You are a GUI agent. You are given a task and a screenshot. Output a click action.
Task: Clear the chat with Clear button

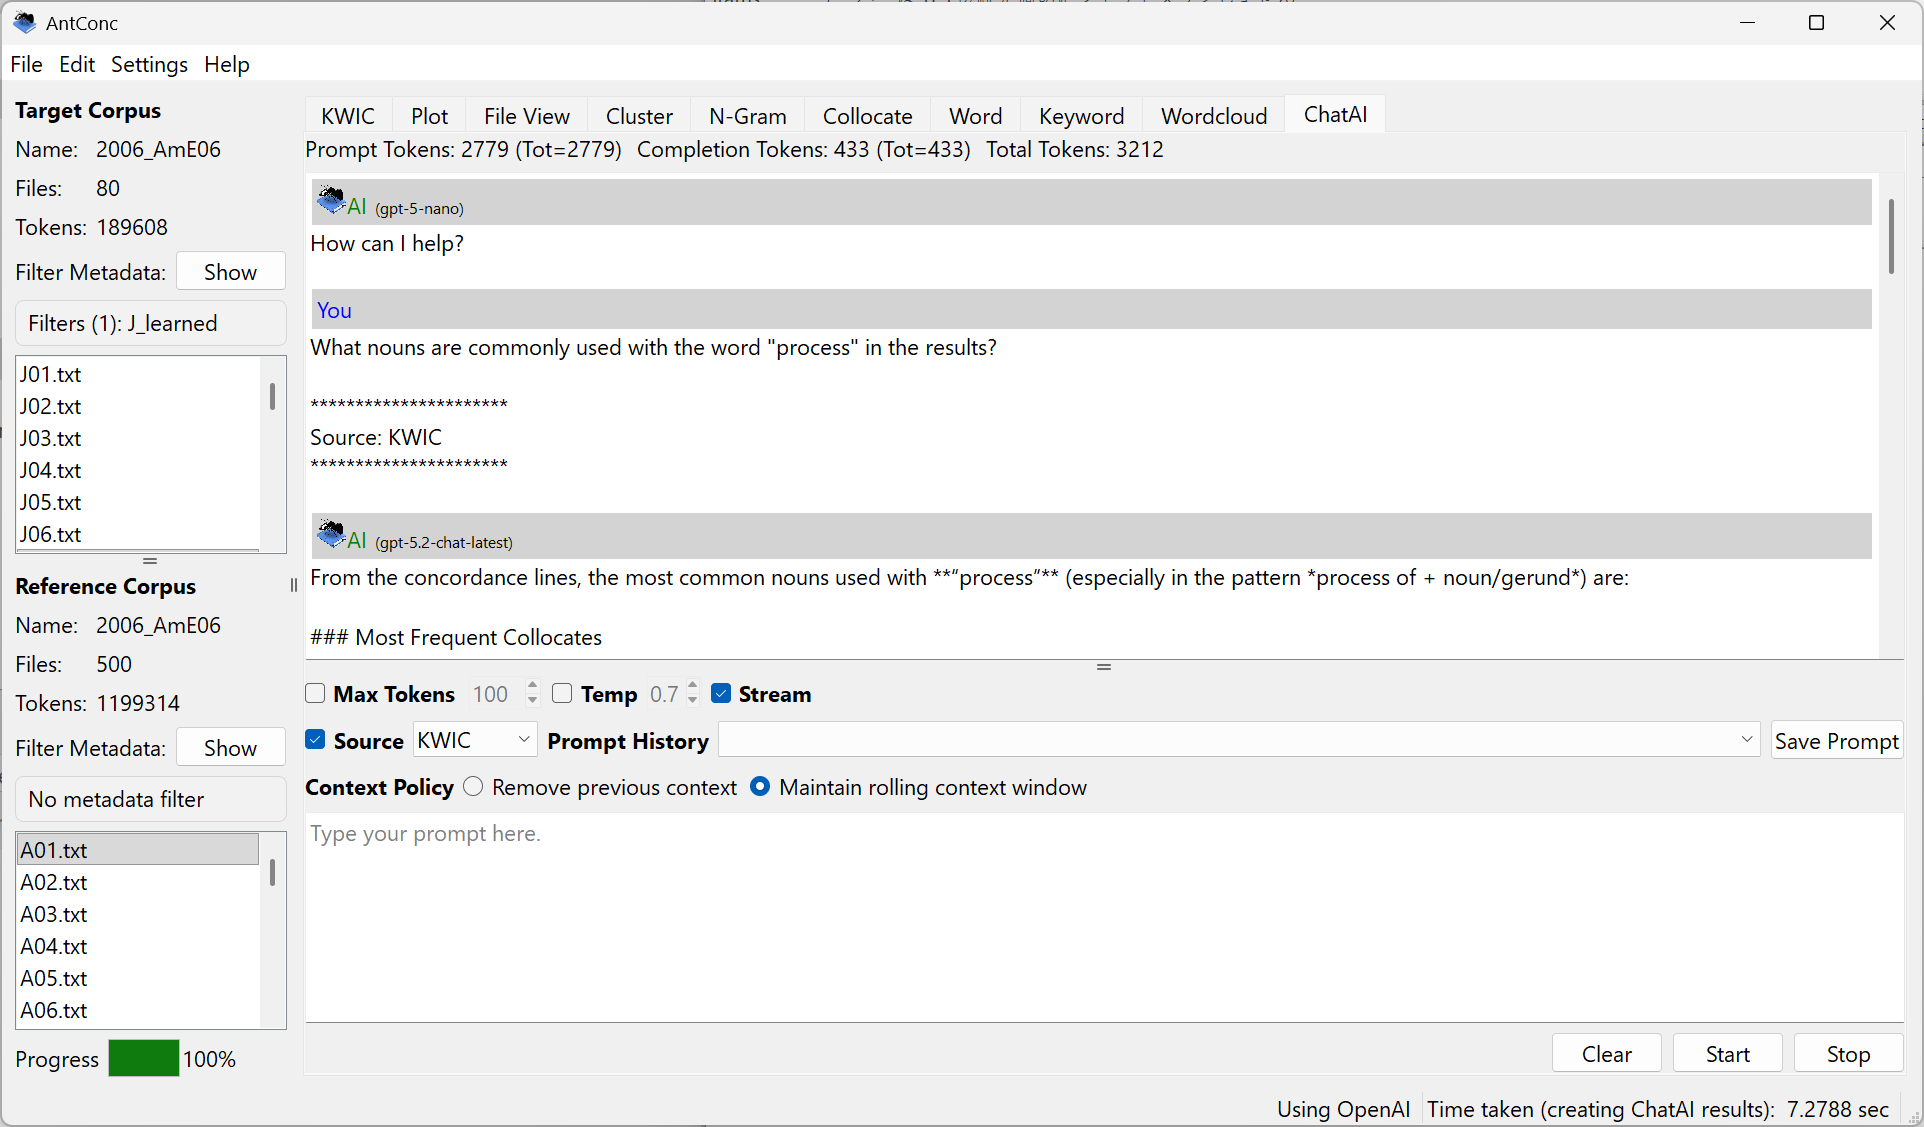tap(1607, 1054)
